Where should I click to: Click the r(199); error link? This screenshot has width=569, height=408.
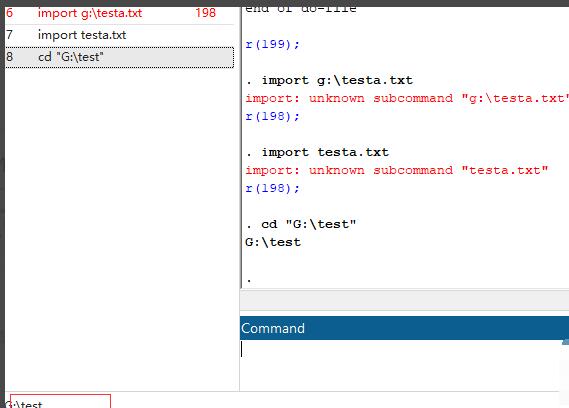pyautogui.click(x=273, y=44)
